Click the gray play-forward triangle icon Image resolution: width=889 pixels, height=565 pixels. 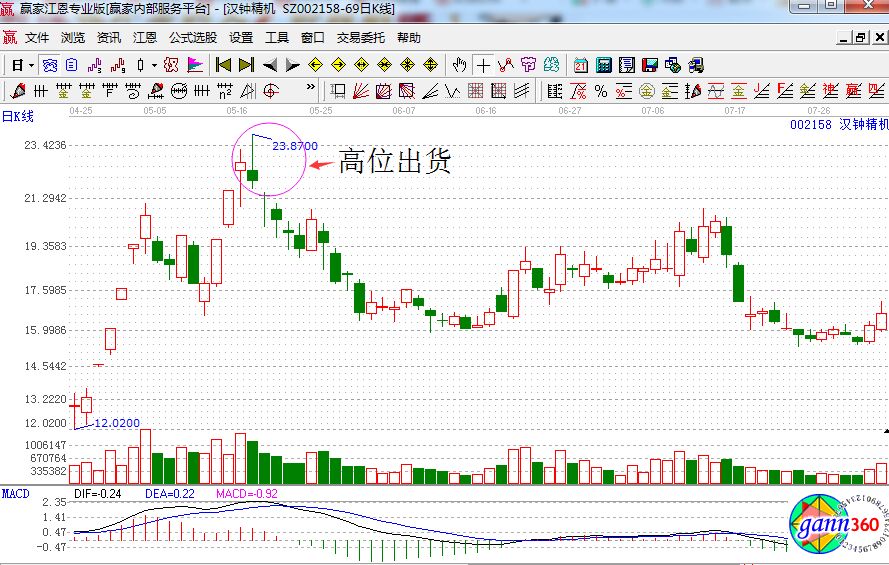click(x=293, y=65)
